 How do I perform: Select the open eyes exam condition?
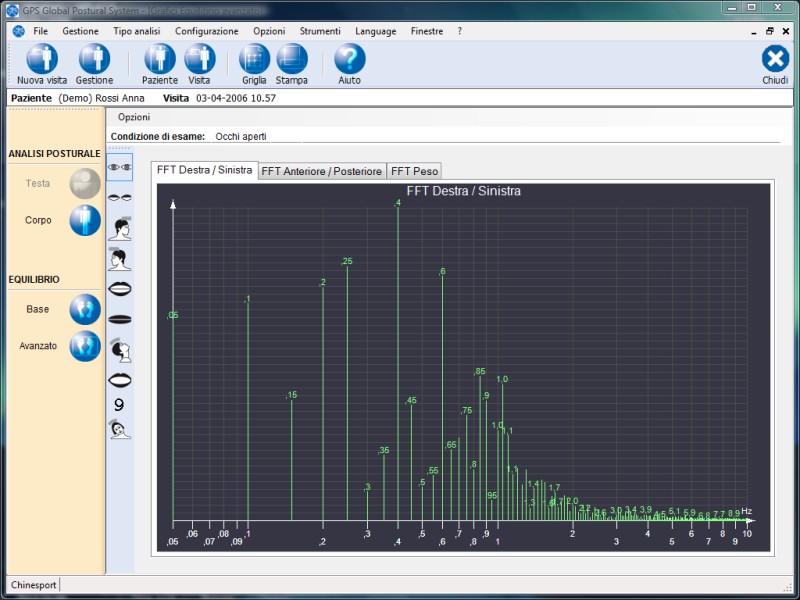click(120, 167)
